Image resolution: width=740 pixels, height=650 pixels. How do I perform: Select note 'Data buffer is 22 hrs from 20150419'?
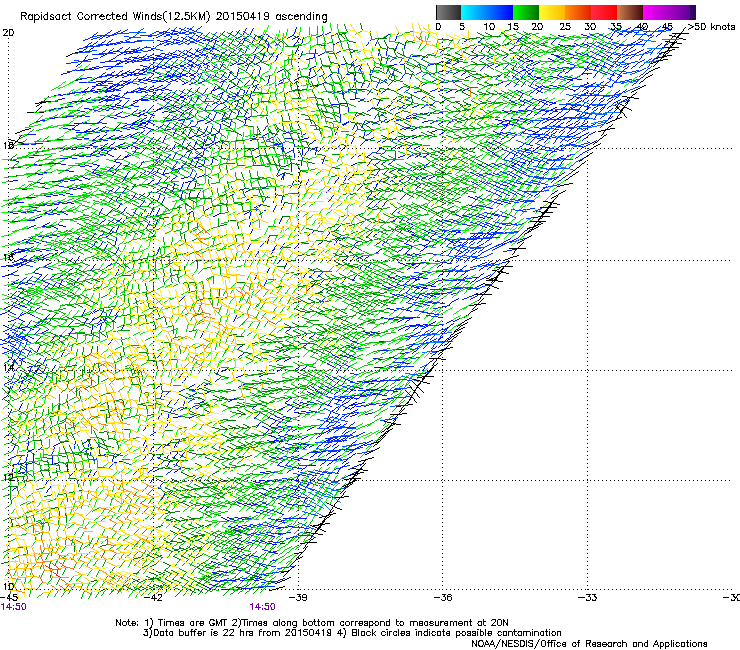pyautogui.click(x=243, y=633)
